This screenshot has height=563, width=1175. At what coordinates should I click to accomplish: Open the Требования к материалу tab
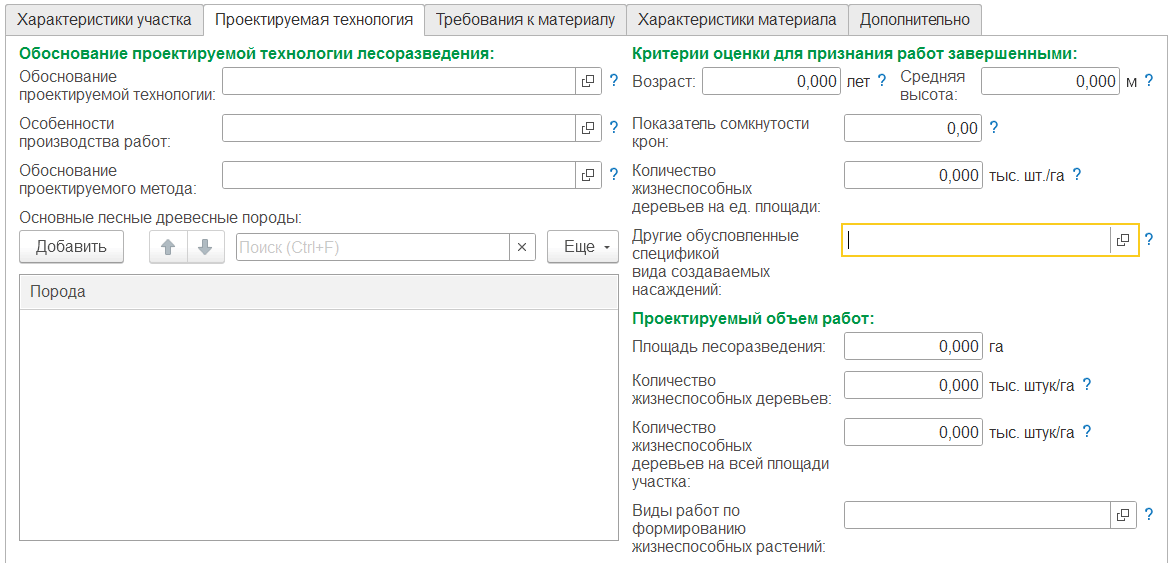coord(525,19)
